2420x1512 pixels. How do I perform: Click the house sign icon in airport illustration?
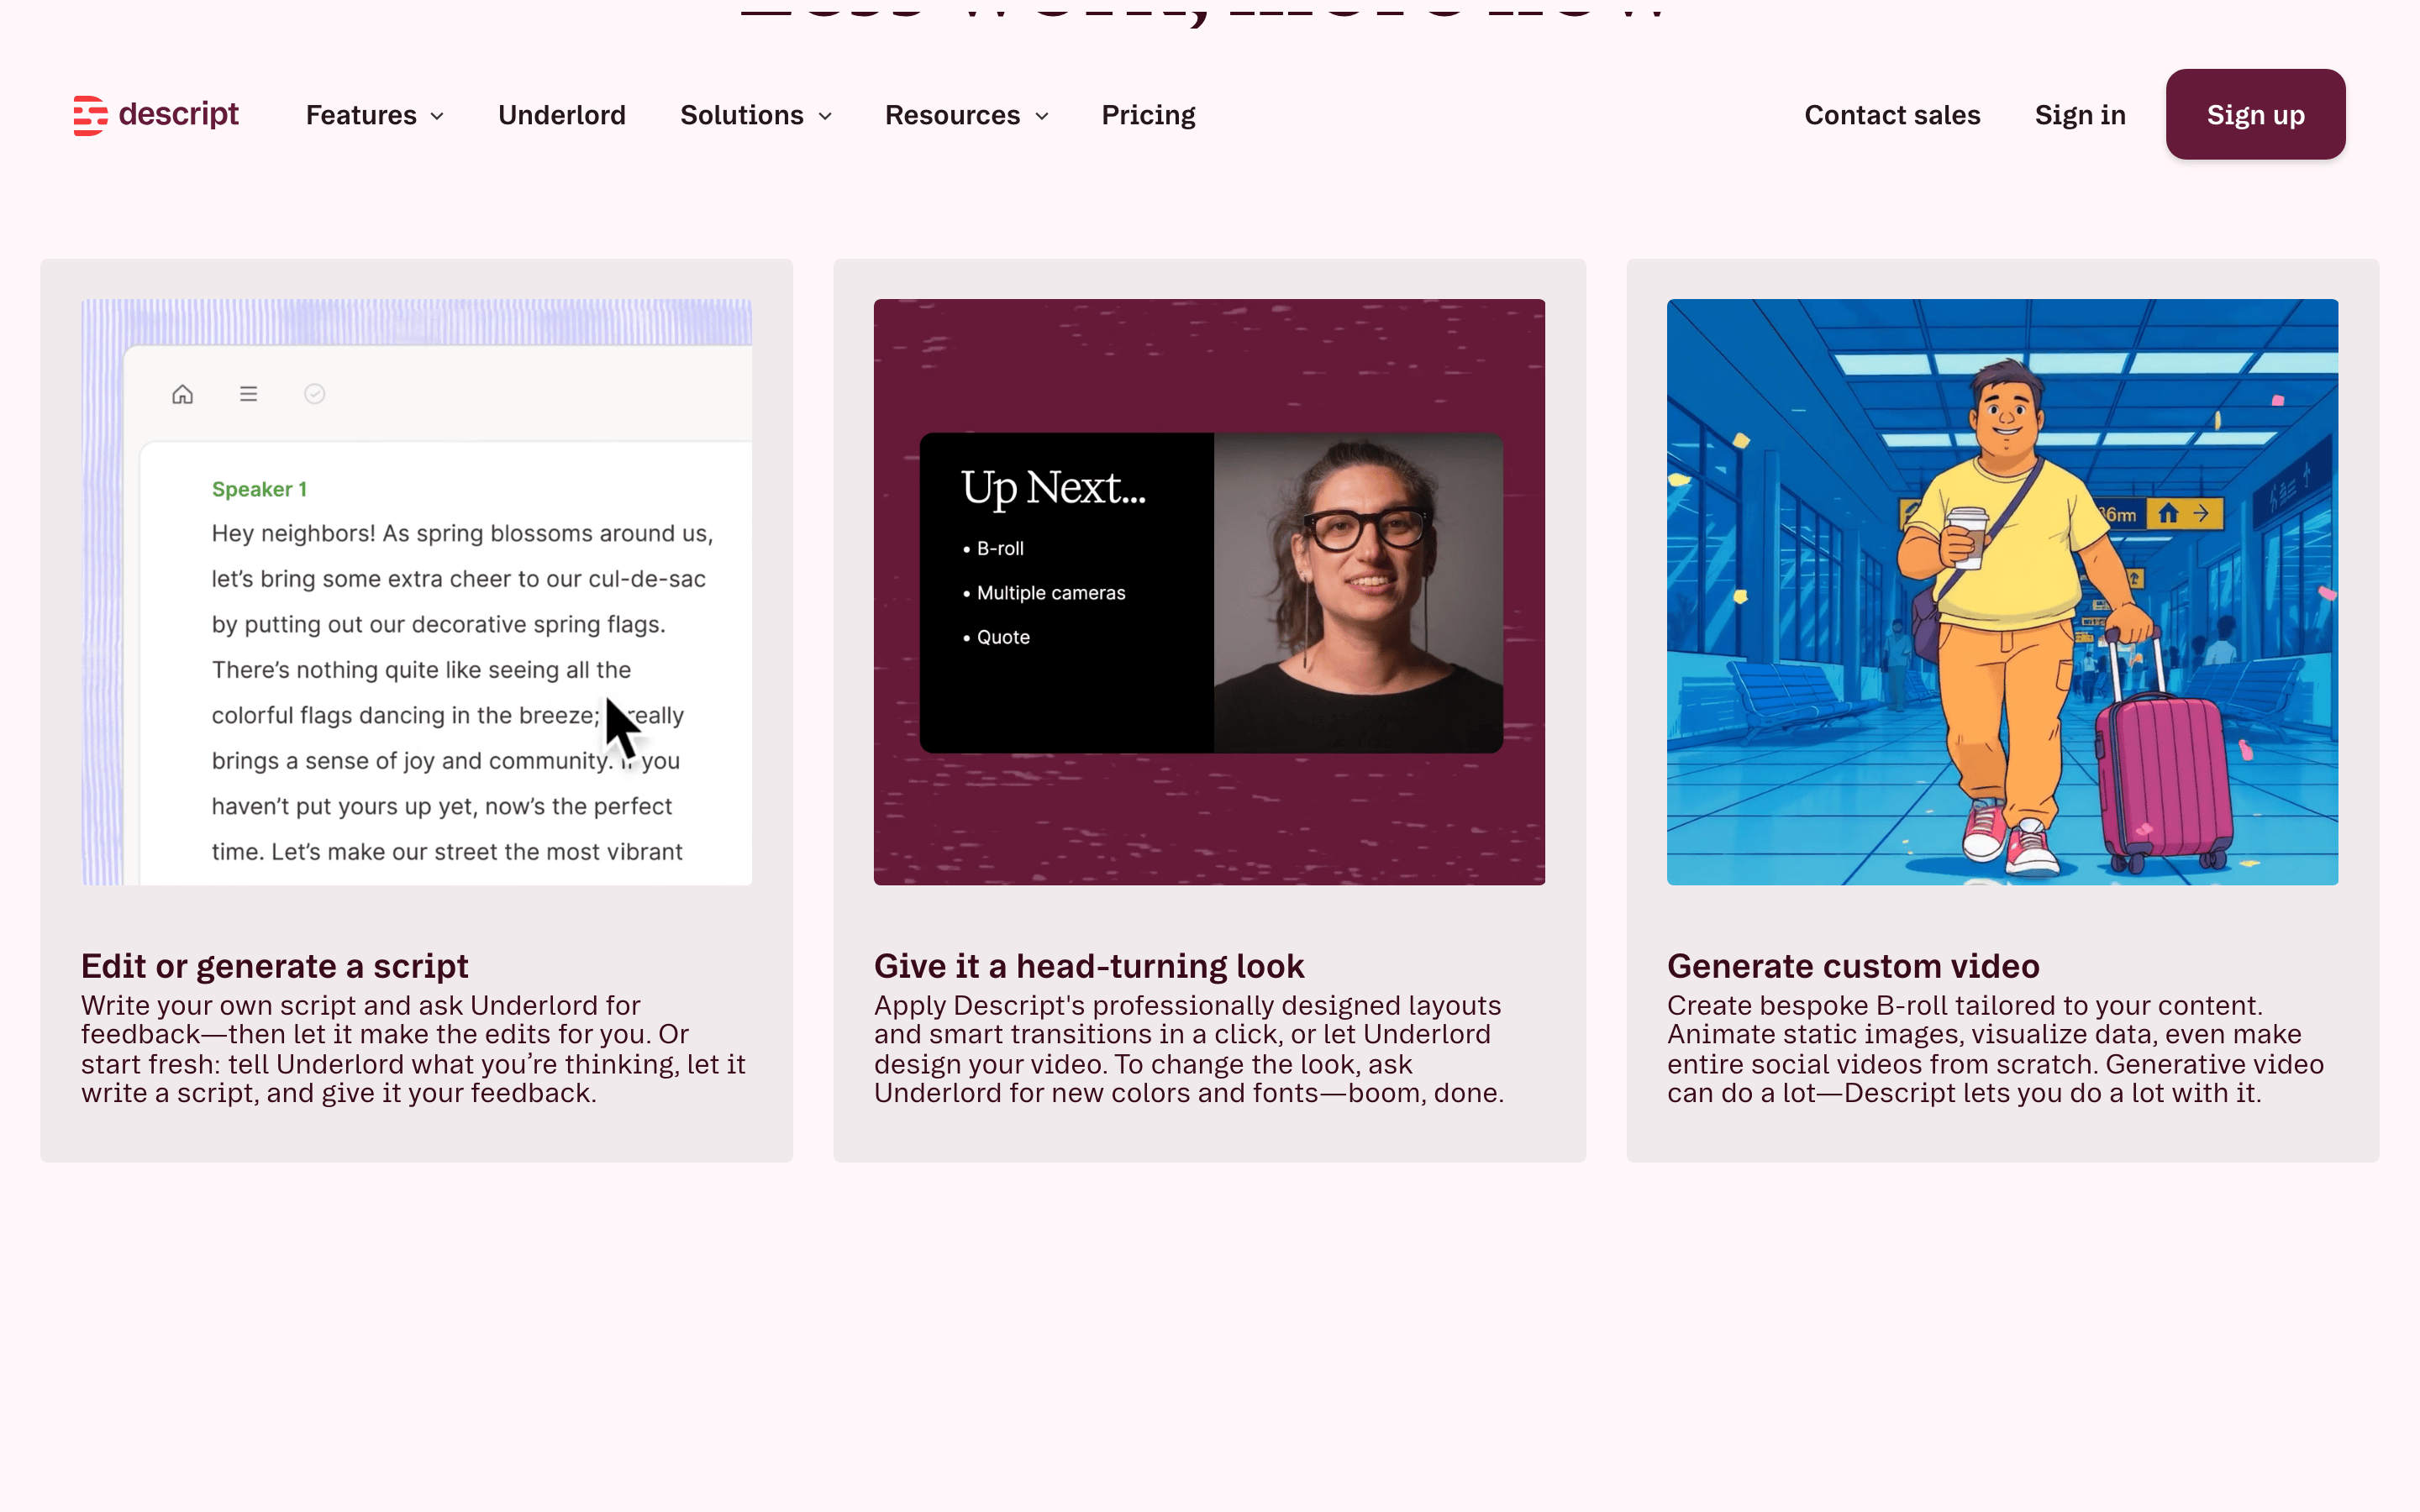click(2168, 514)
